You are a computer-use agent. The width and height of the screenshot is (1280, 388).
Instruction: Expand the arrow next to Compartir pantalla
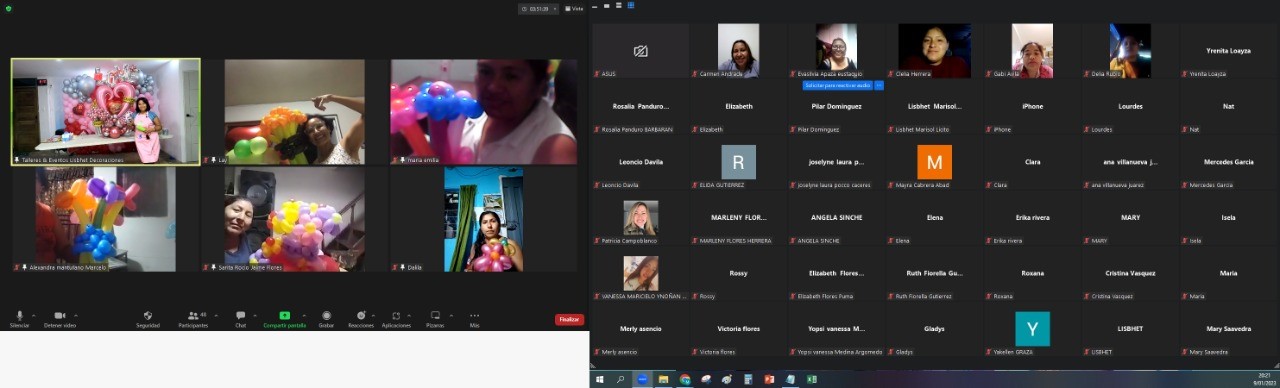pos(303,315)
